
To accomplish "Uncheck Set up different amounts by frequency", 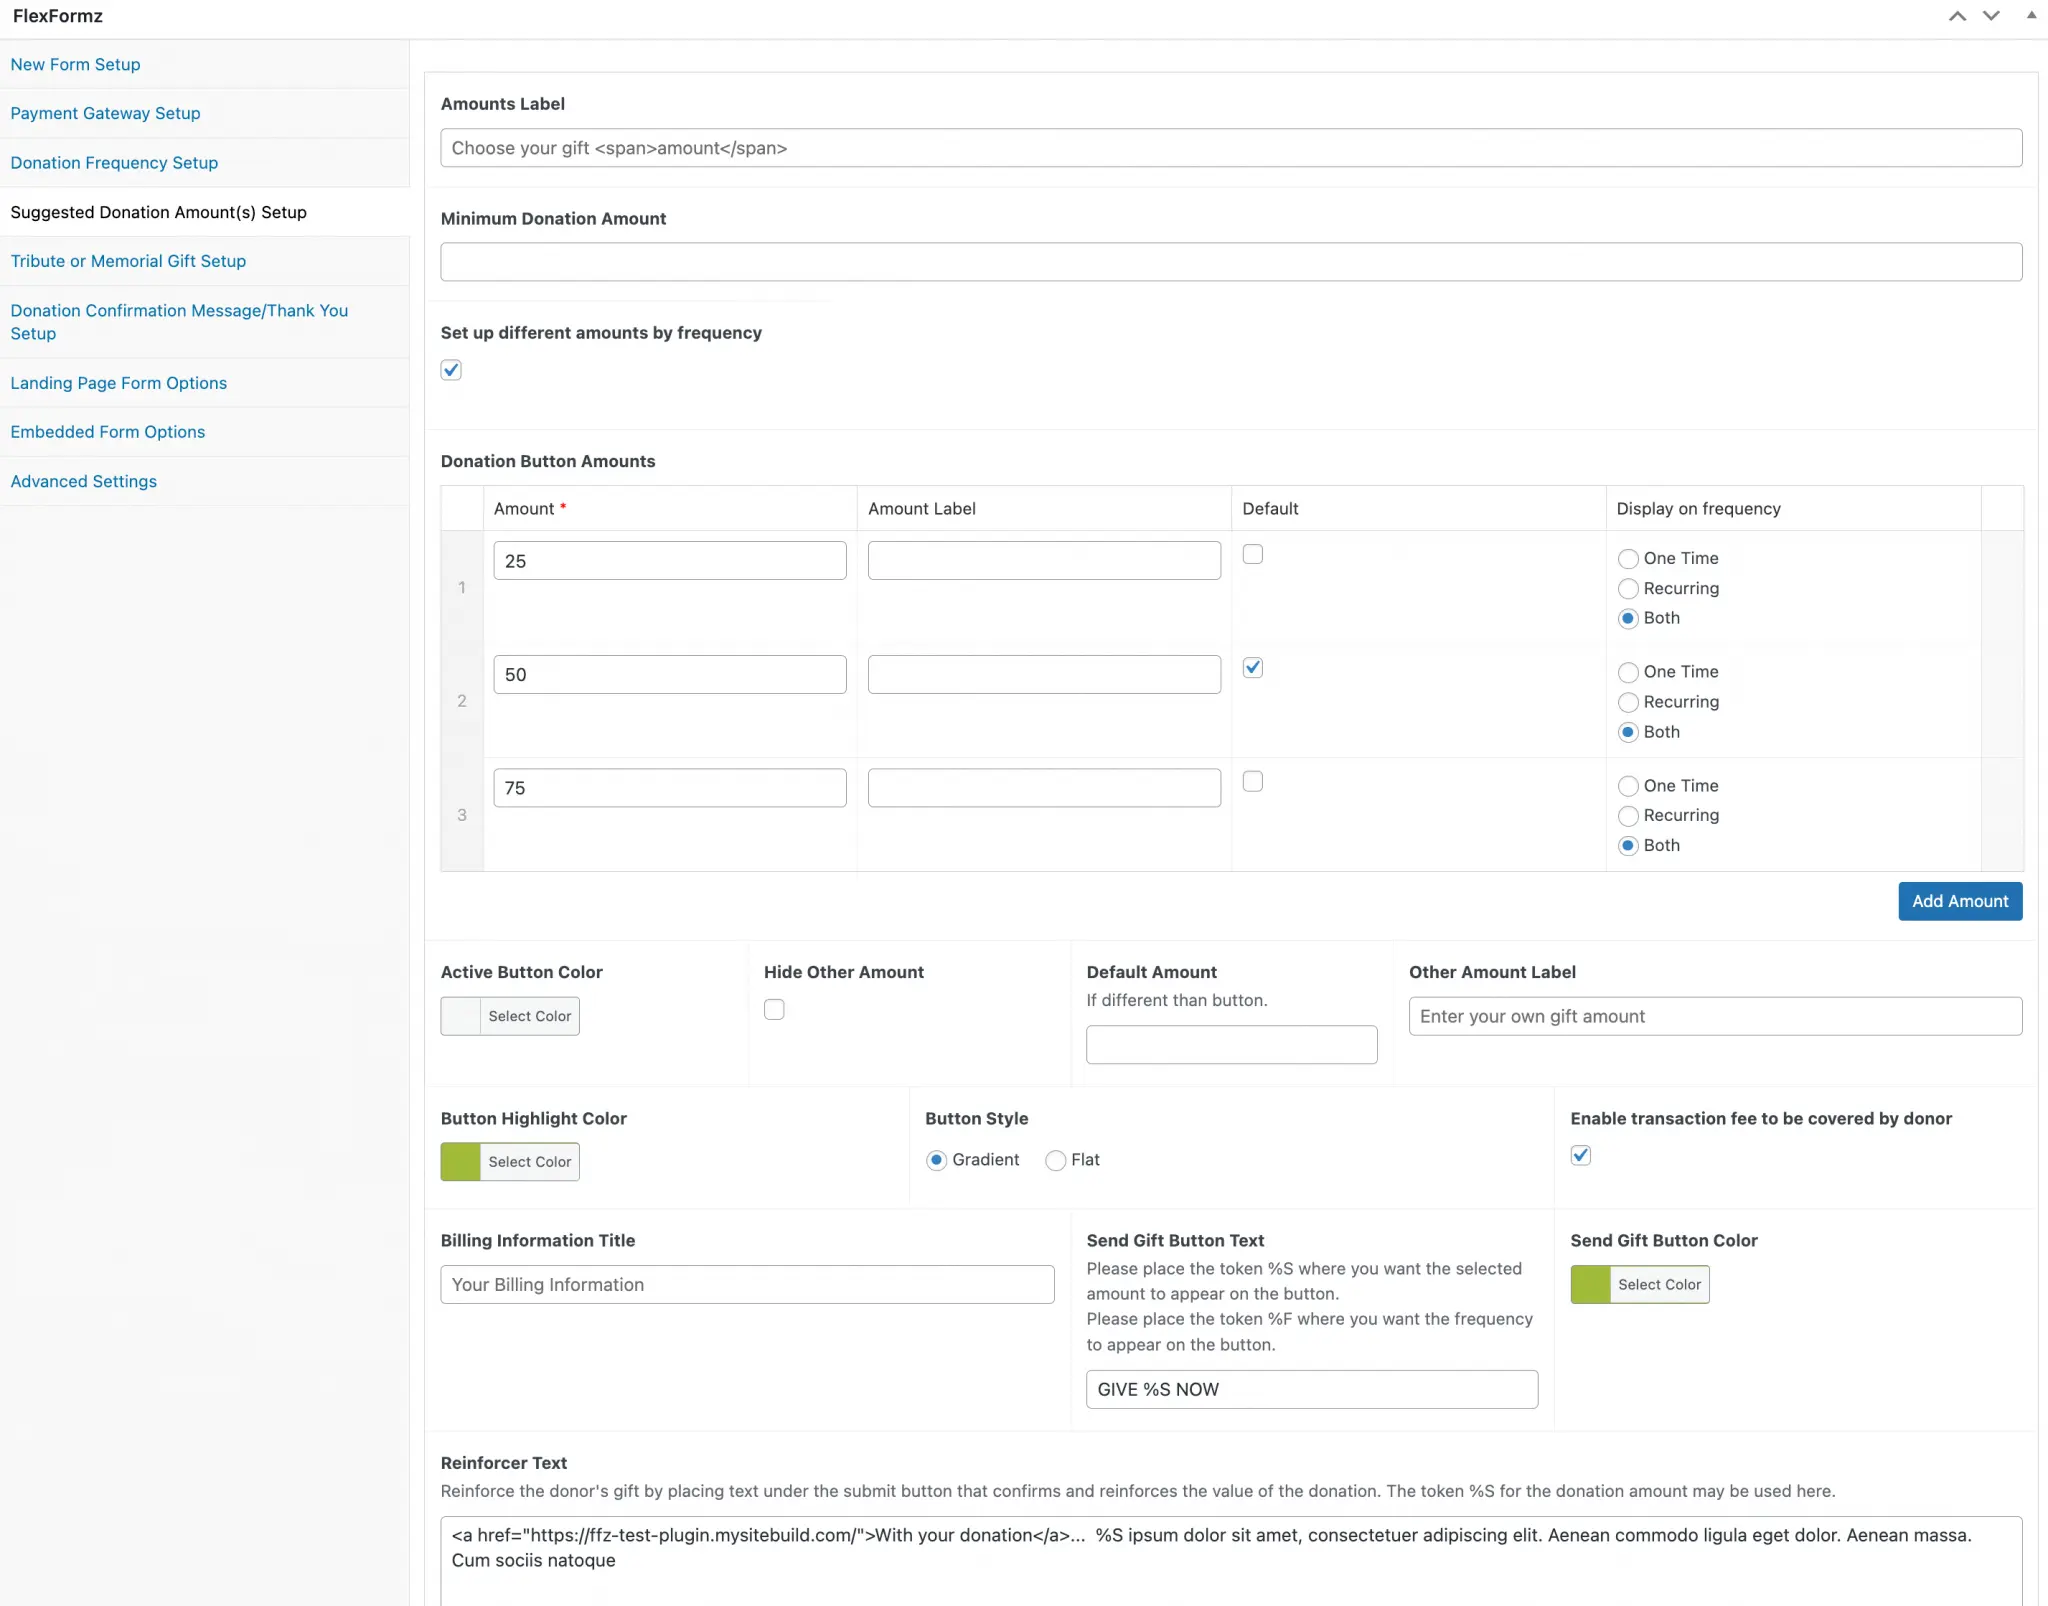I will [x=451, y=370].
